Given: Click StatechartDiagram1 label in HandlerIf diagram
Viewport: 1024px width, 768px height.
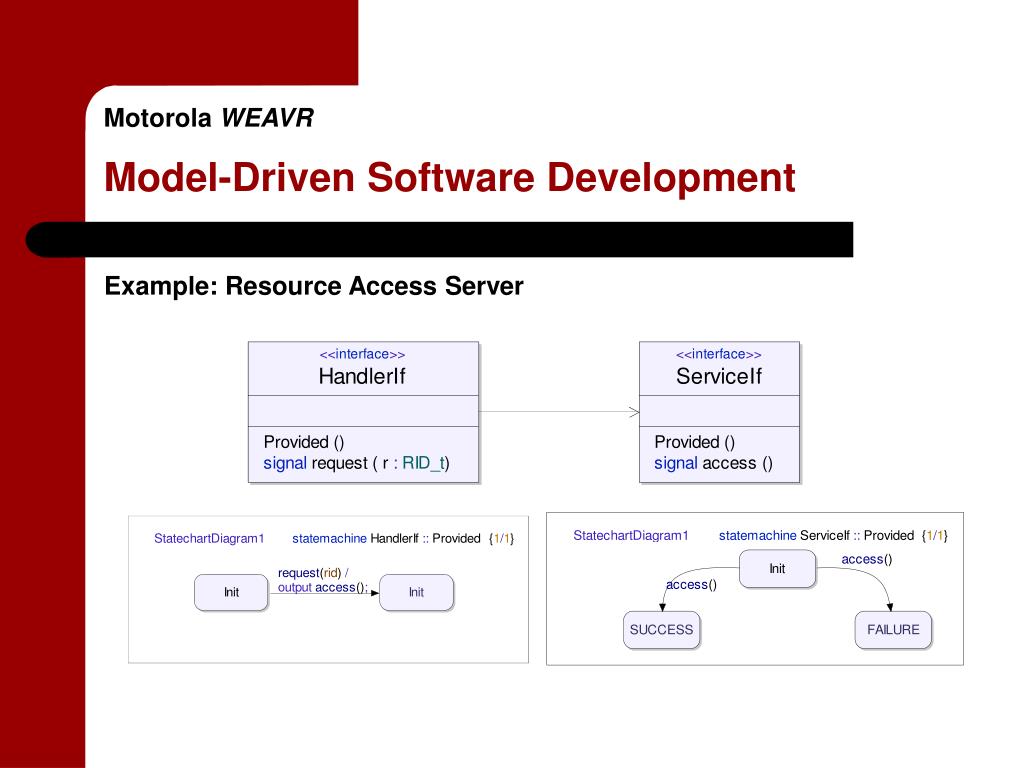Looking at the screenshot, I should 209,538.
